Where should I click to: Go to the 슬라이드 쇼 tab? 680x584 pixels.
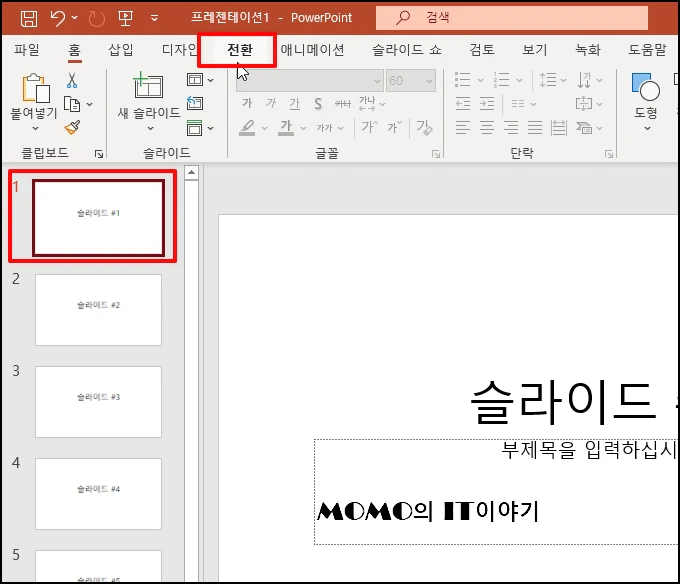click(407, 50)
